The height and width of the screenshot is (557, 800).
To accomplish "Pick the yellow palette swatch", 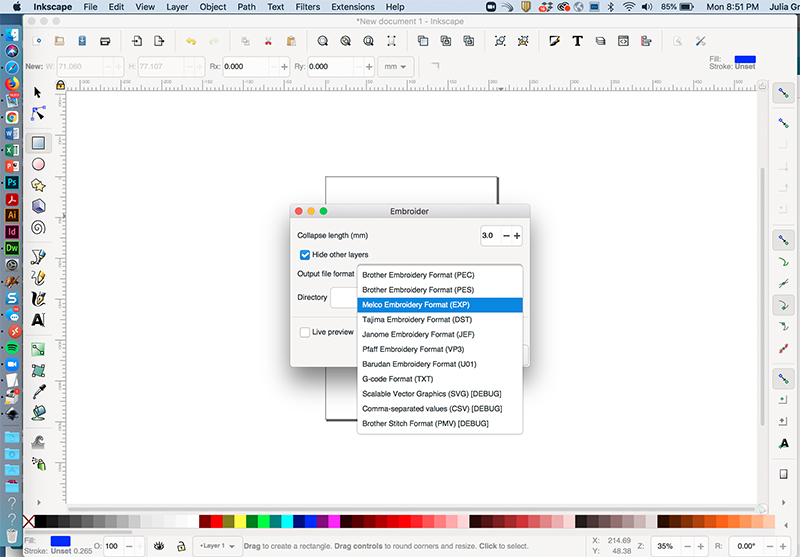I will click(240, 521).
